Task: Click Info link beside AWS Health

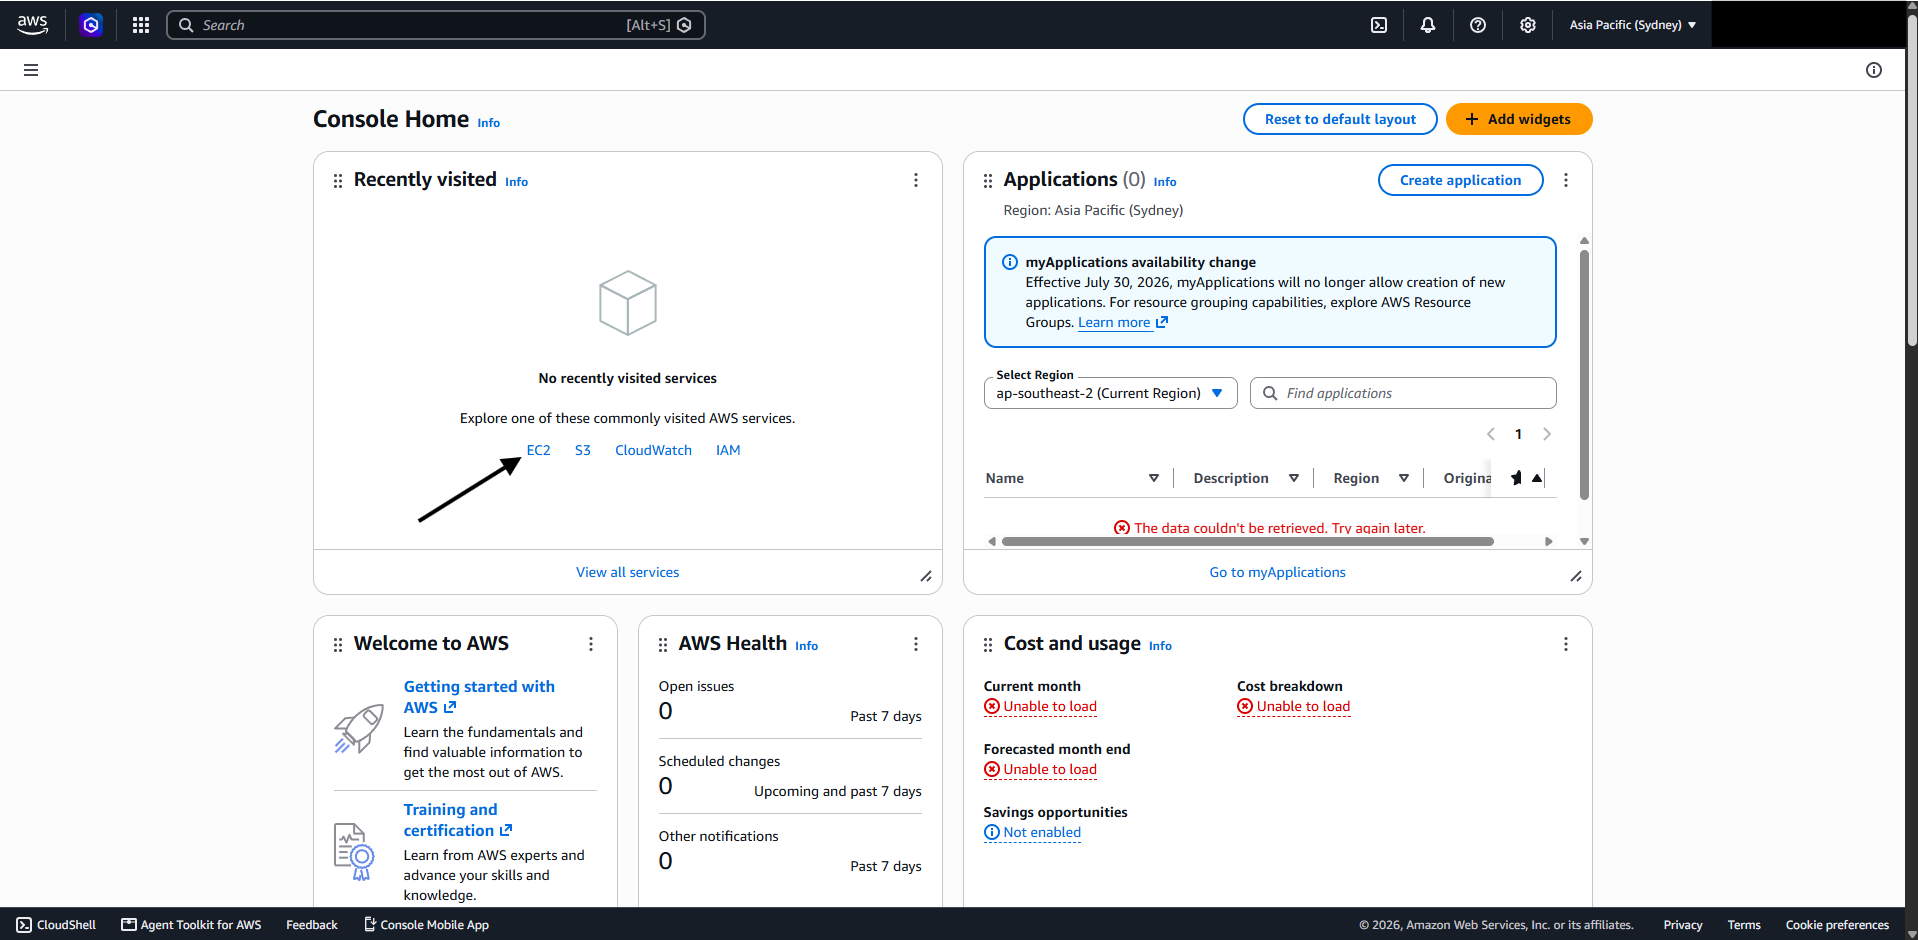Action: (806, 646)
